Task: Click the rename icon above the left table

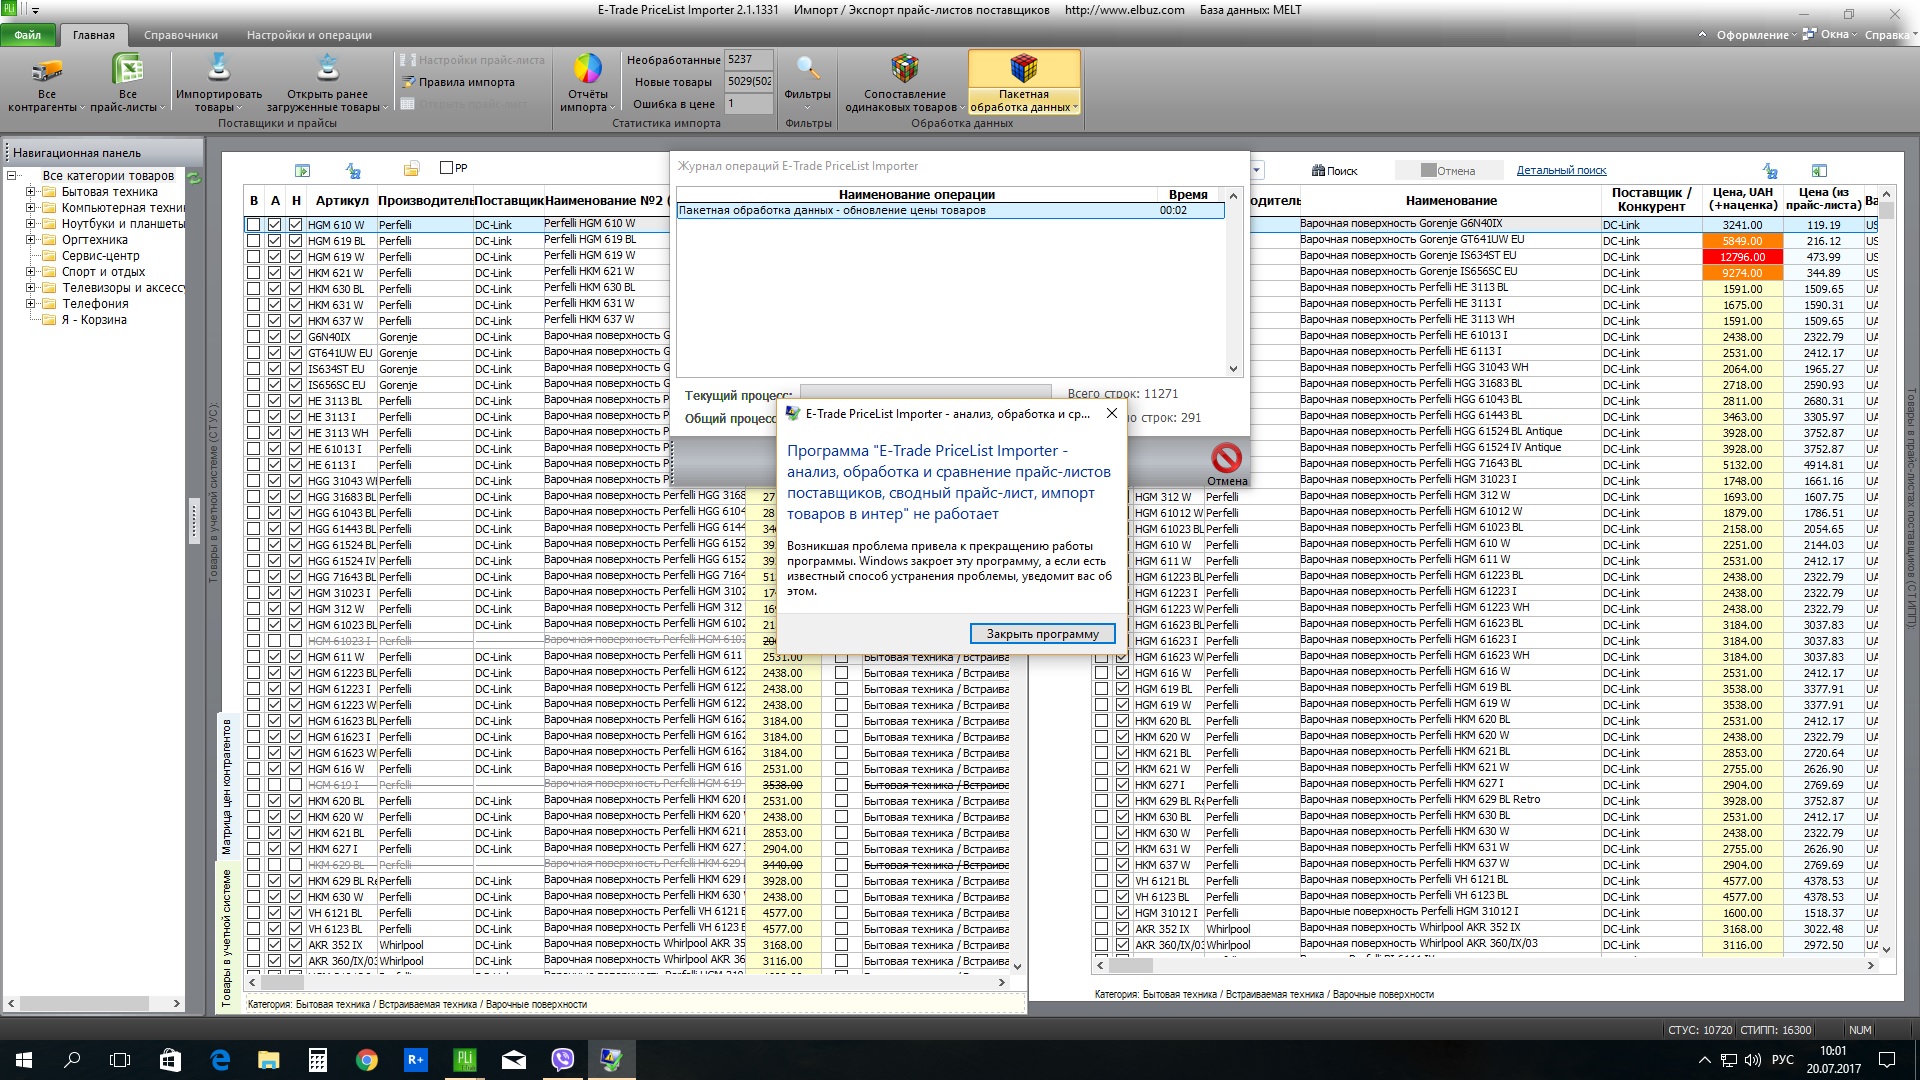Action: click(353, 171)
